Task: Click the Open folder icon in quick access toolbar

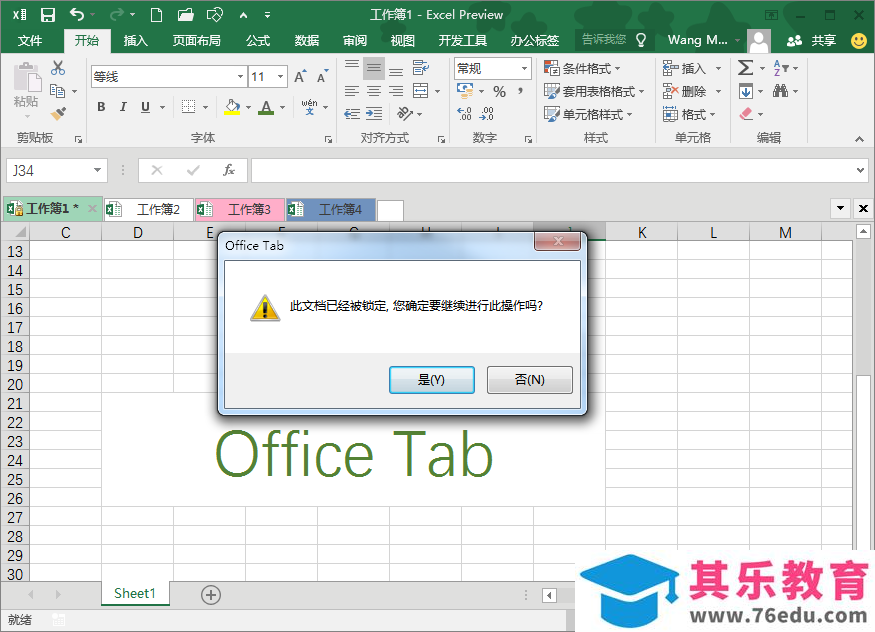Action: [185, 15]
